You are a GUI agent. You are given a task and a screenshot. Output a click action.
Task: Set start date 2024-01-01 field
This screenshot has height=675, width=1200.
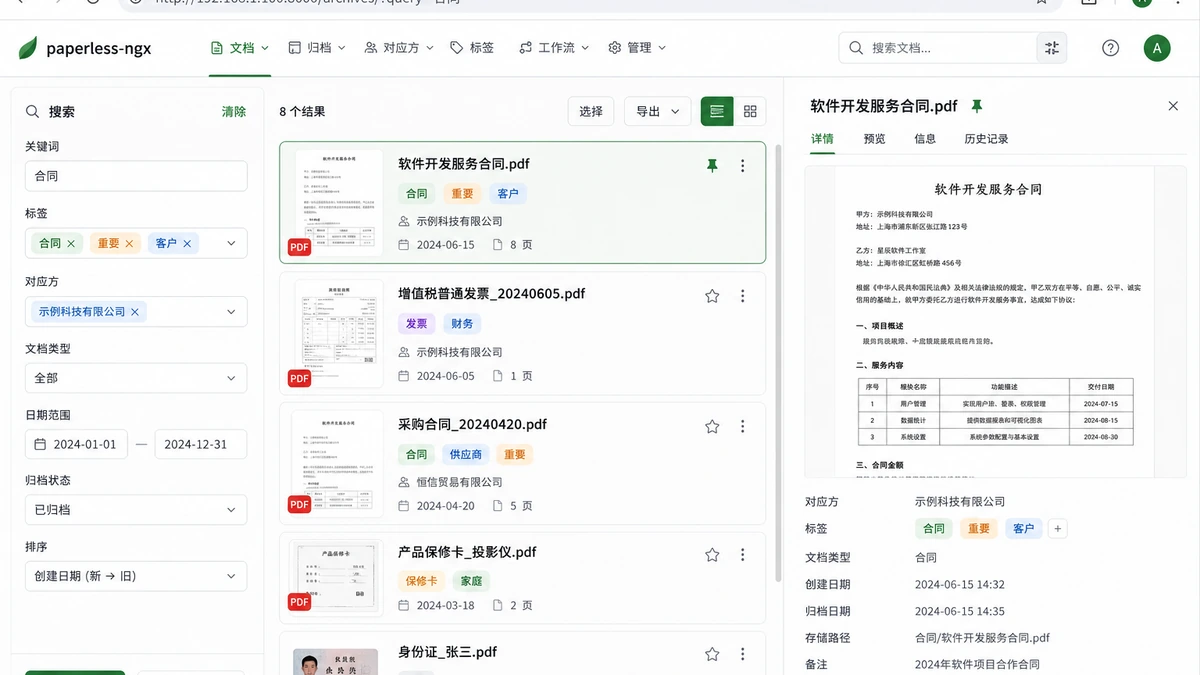(x=76, y=444)
